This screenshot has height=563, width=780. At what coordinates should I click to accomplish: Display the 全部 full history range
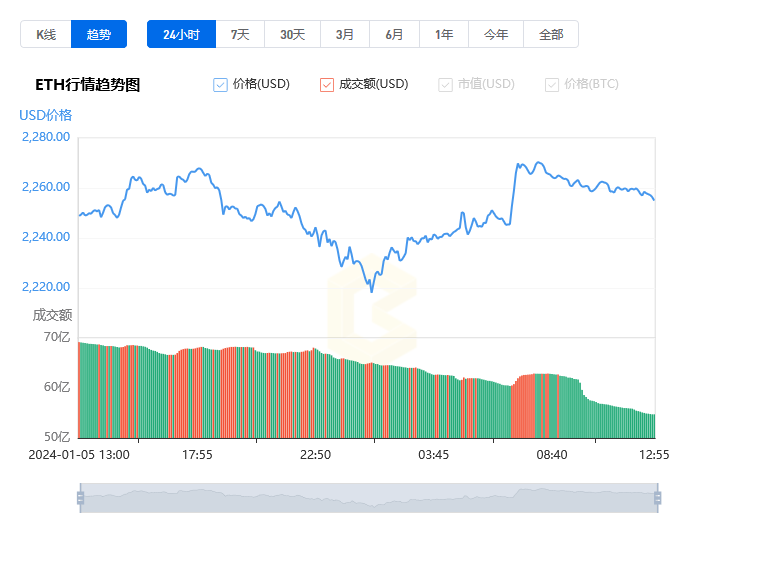click(551, 34)
